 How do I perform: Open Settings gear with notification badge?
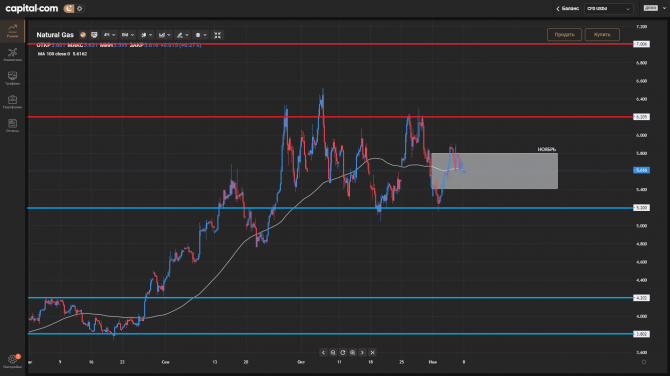tap(12, 361)
